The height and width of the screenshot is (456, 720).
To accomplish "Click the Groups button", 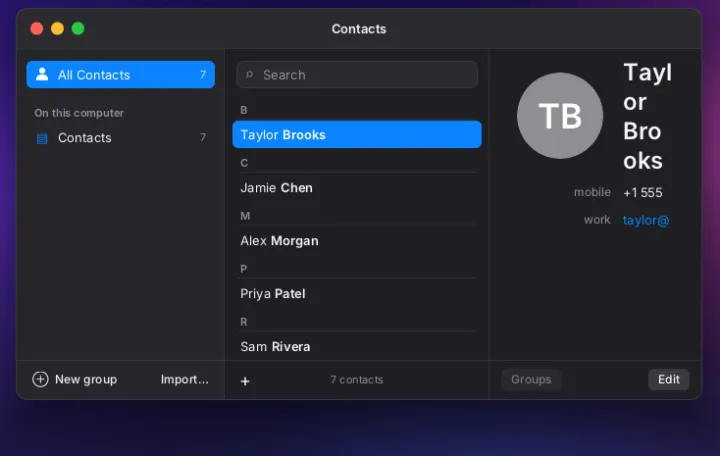I will coord(531,379).
